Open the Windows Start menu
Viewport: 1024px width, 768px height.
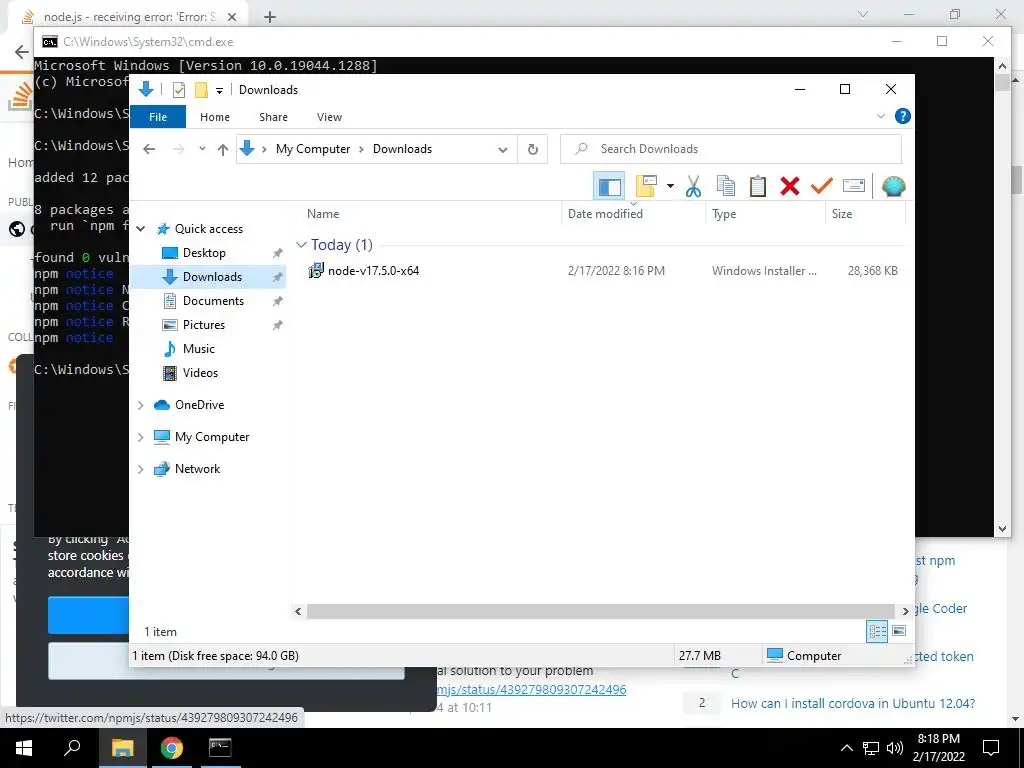click(24, 748)
